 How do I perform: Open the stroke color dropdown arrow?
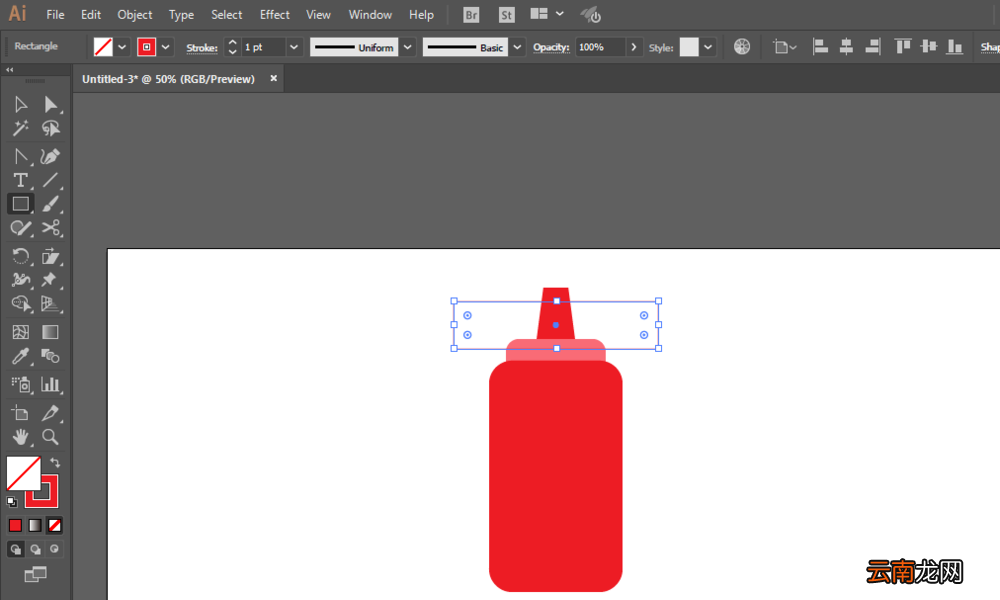click(165, 47)
